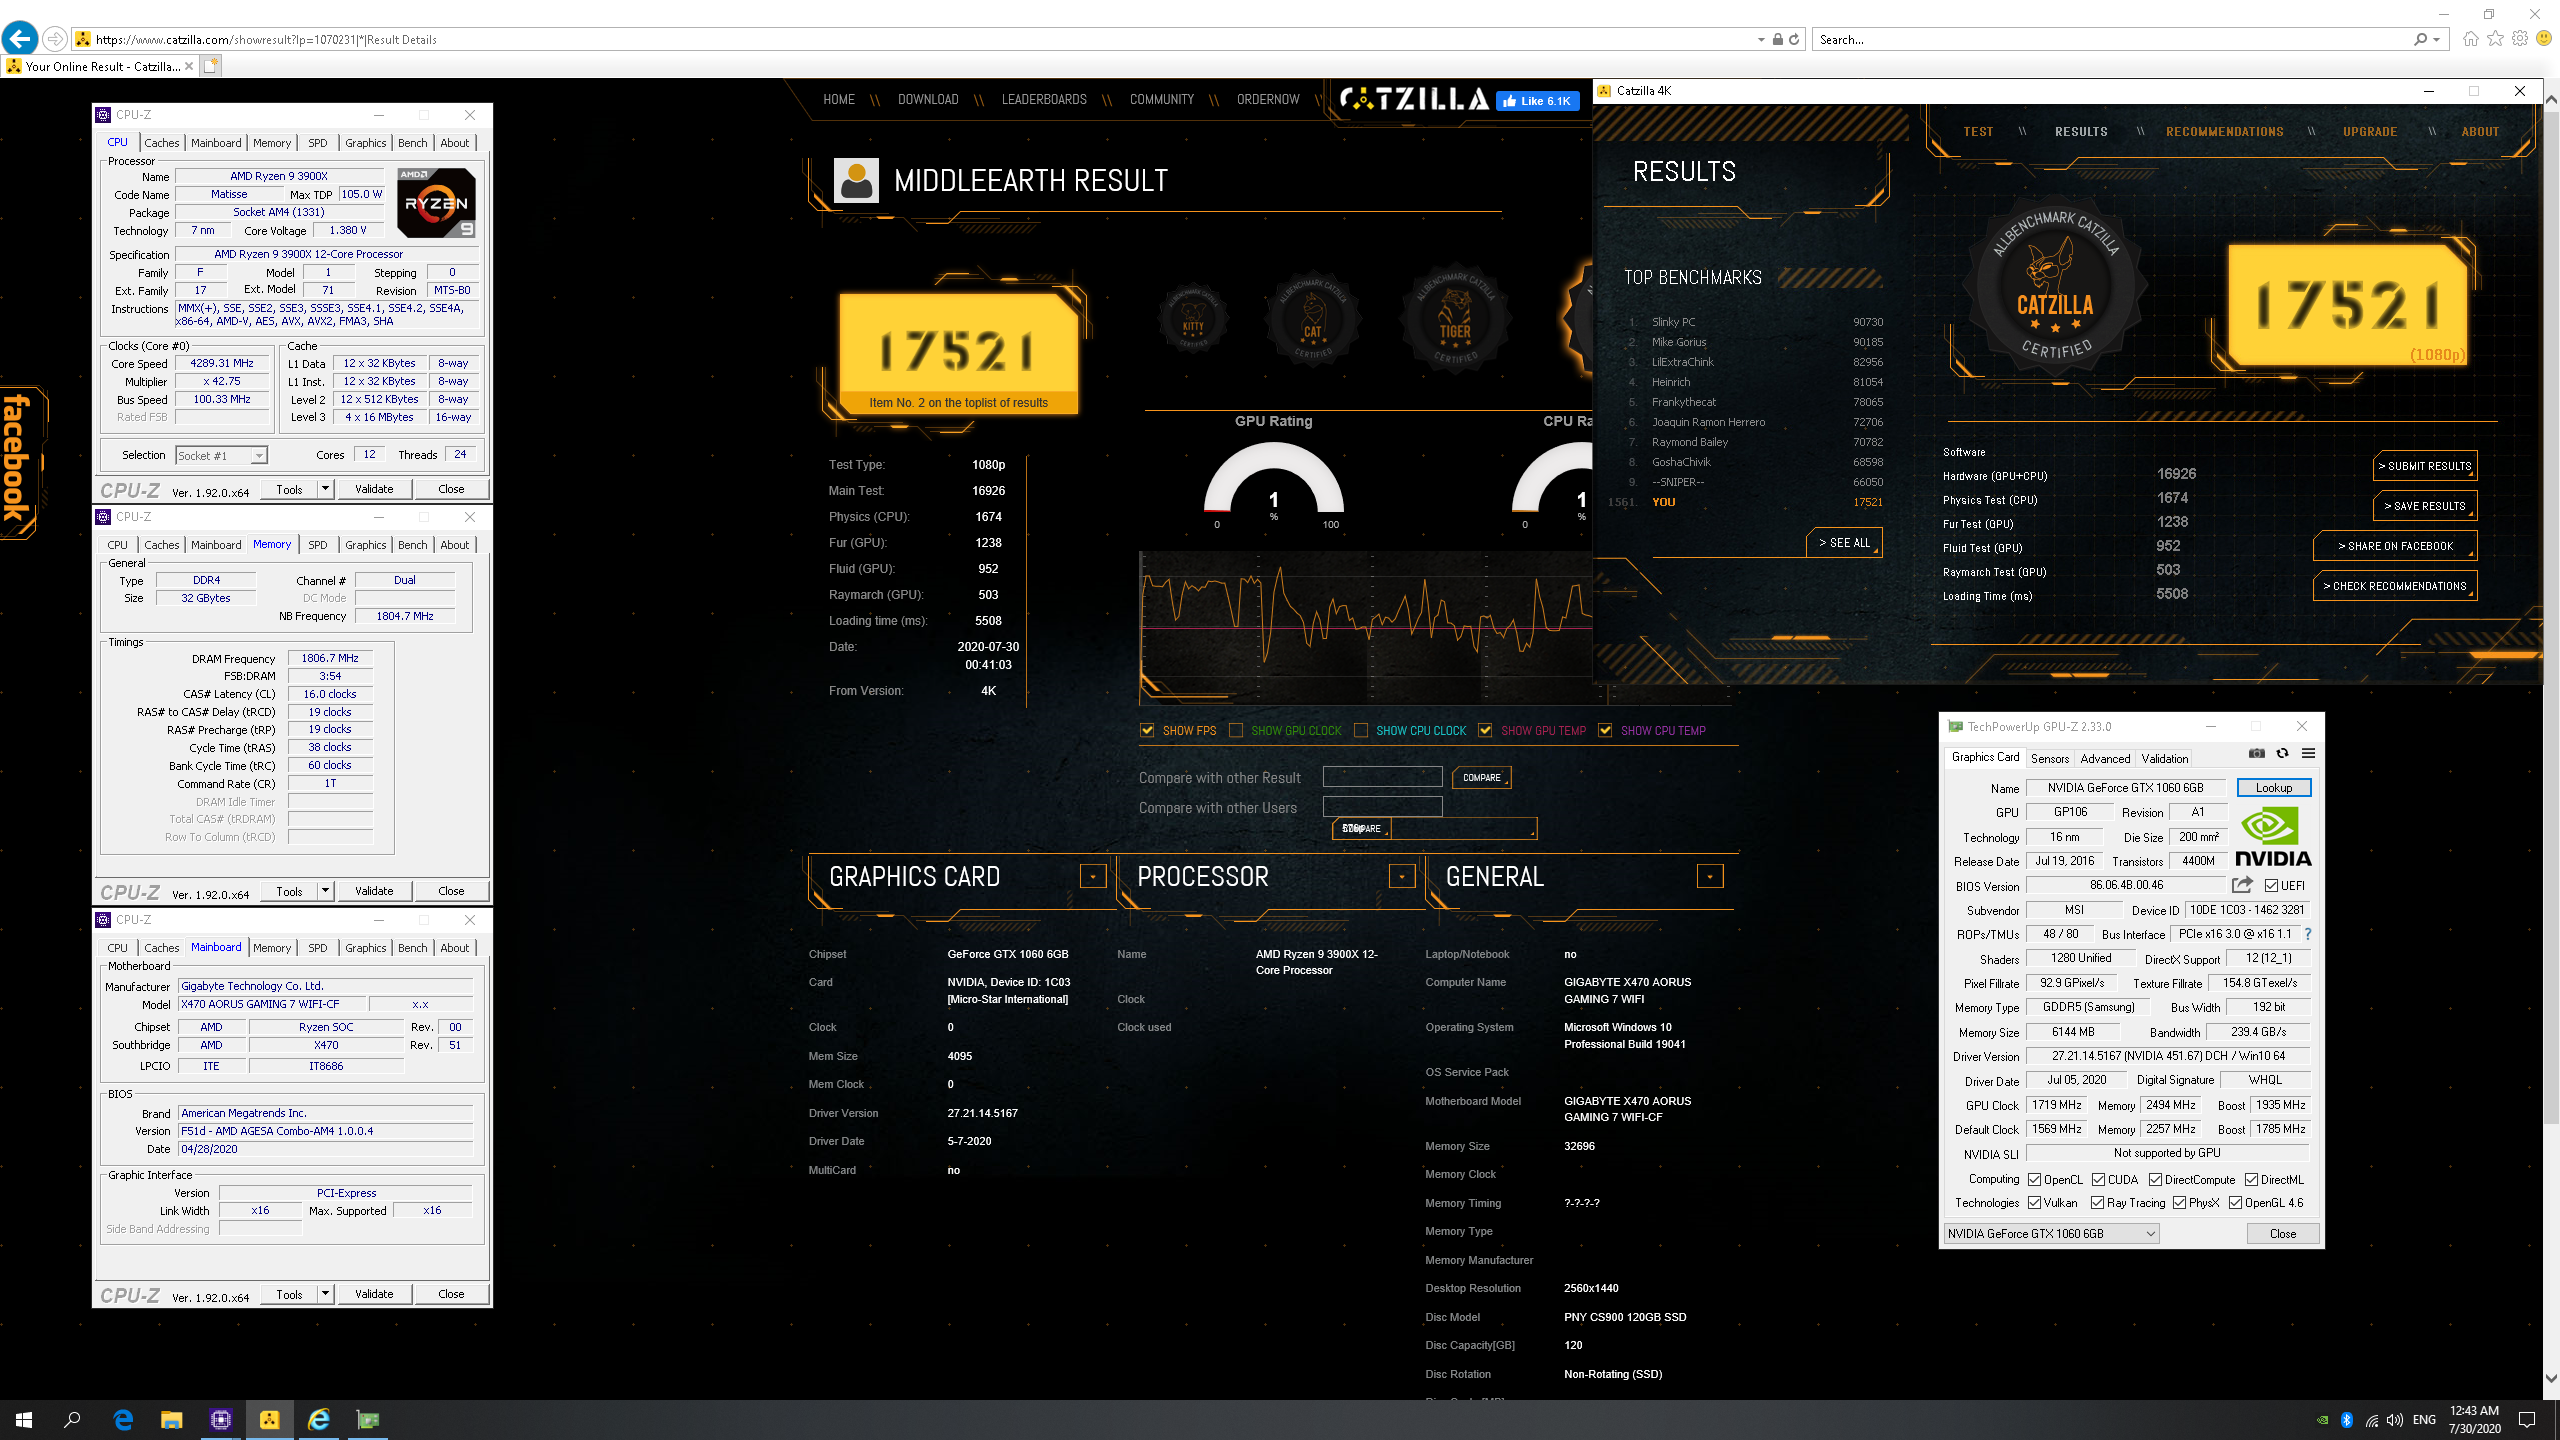Screen dimensions: 2560x1440
Task: Toggle the SHOW CPU CLOCK checkbox
Action: [1361, 731]
